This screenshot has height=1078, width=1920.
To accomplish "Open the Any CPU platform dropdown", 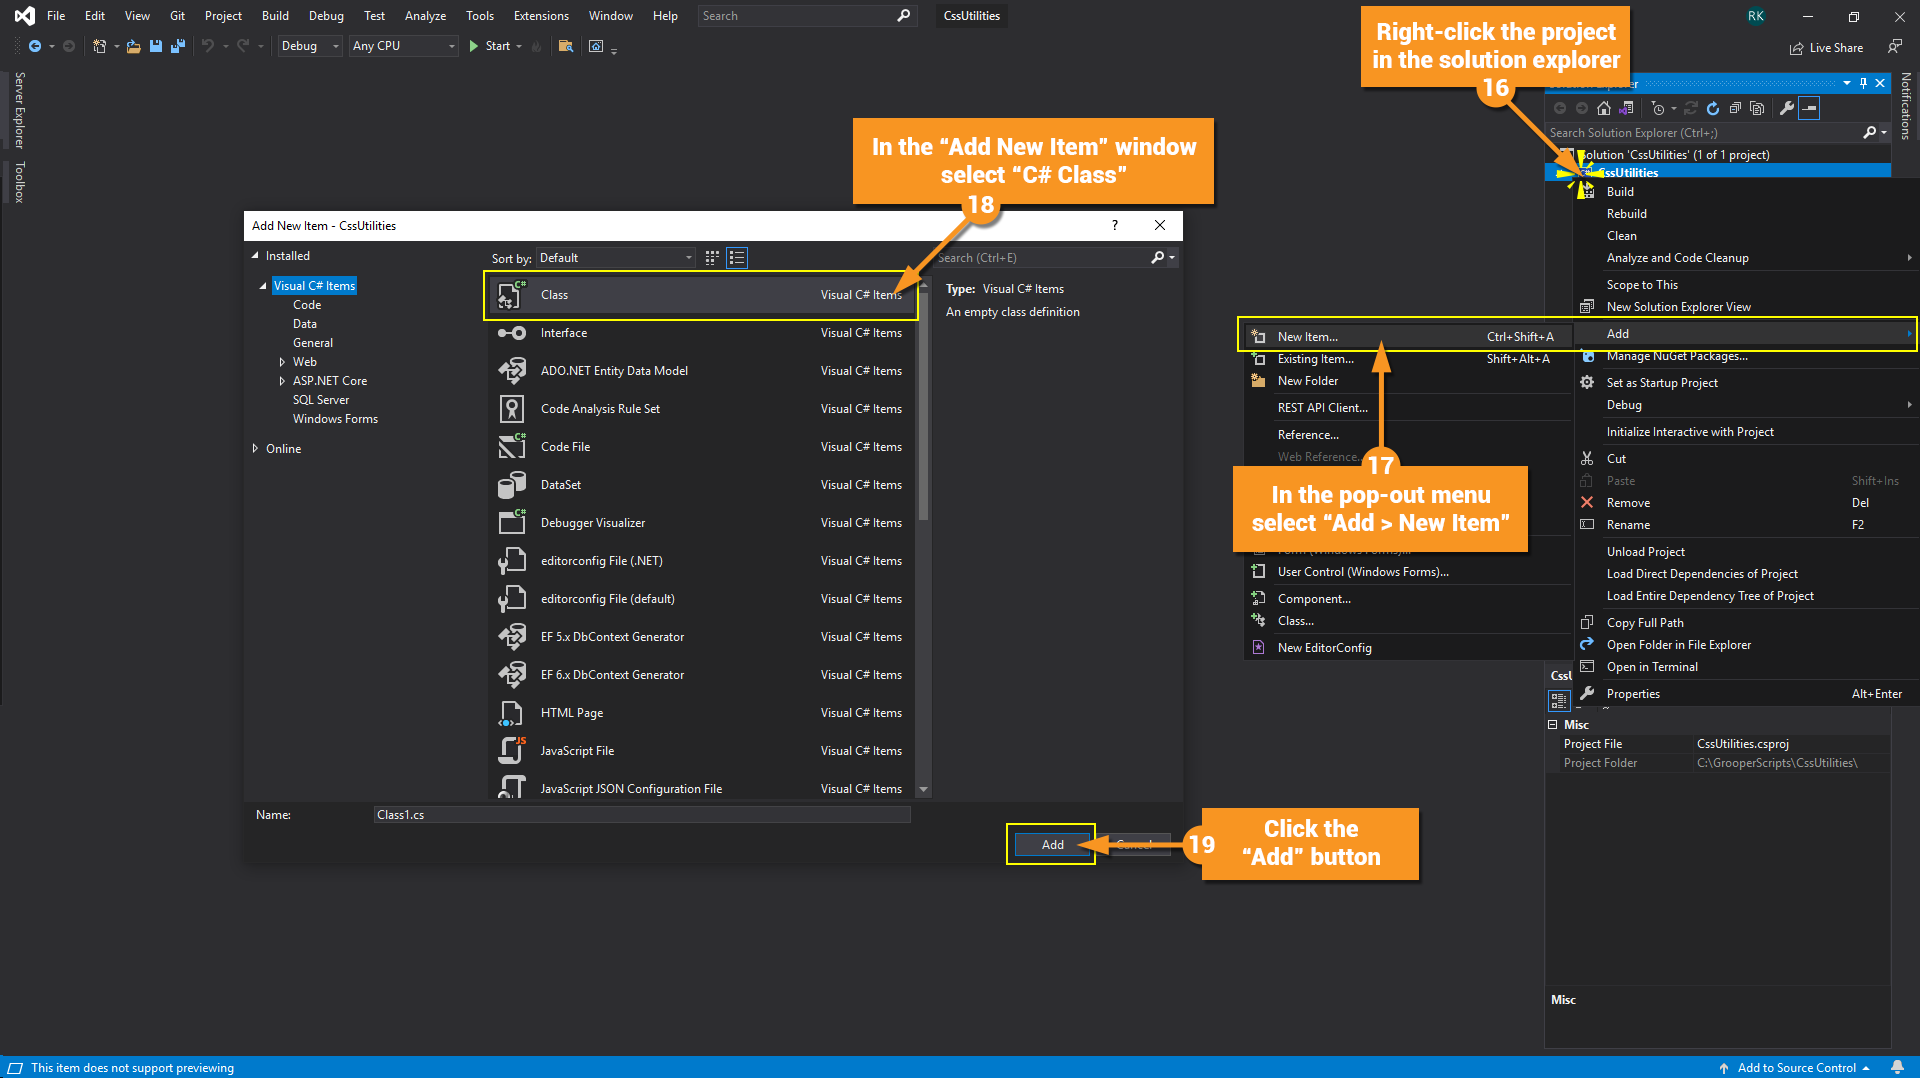I will coord(404,46).
